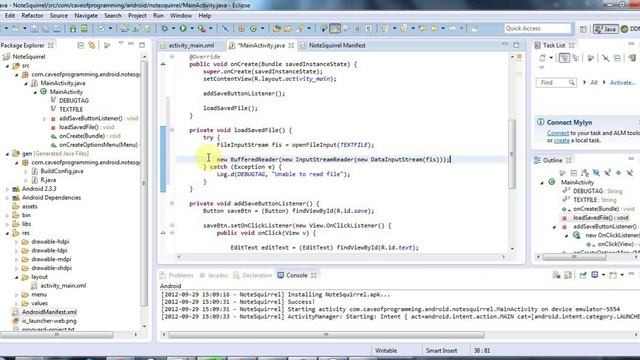The width and height of the screenshot is (640, 360).
Task: Open the Refactor menu
Action: tap(32, 16)
